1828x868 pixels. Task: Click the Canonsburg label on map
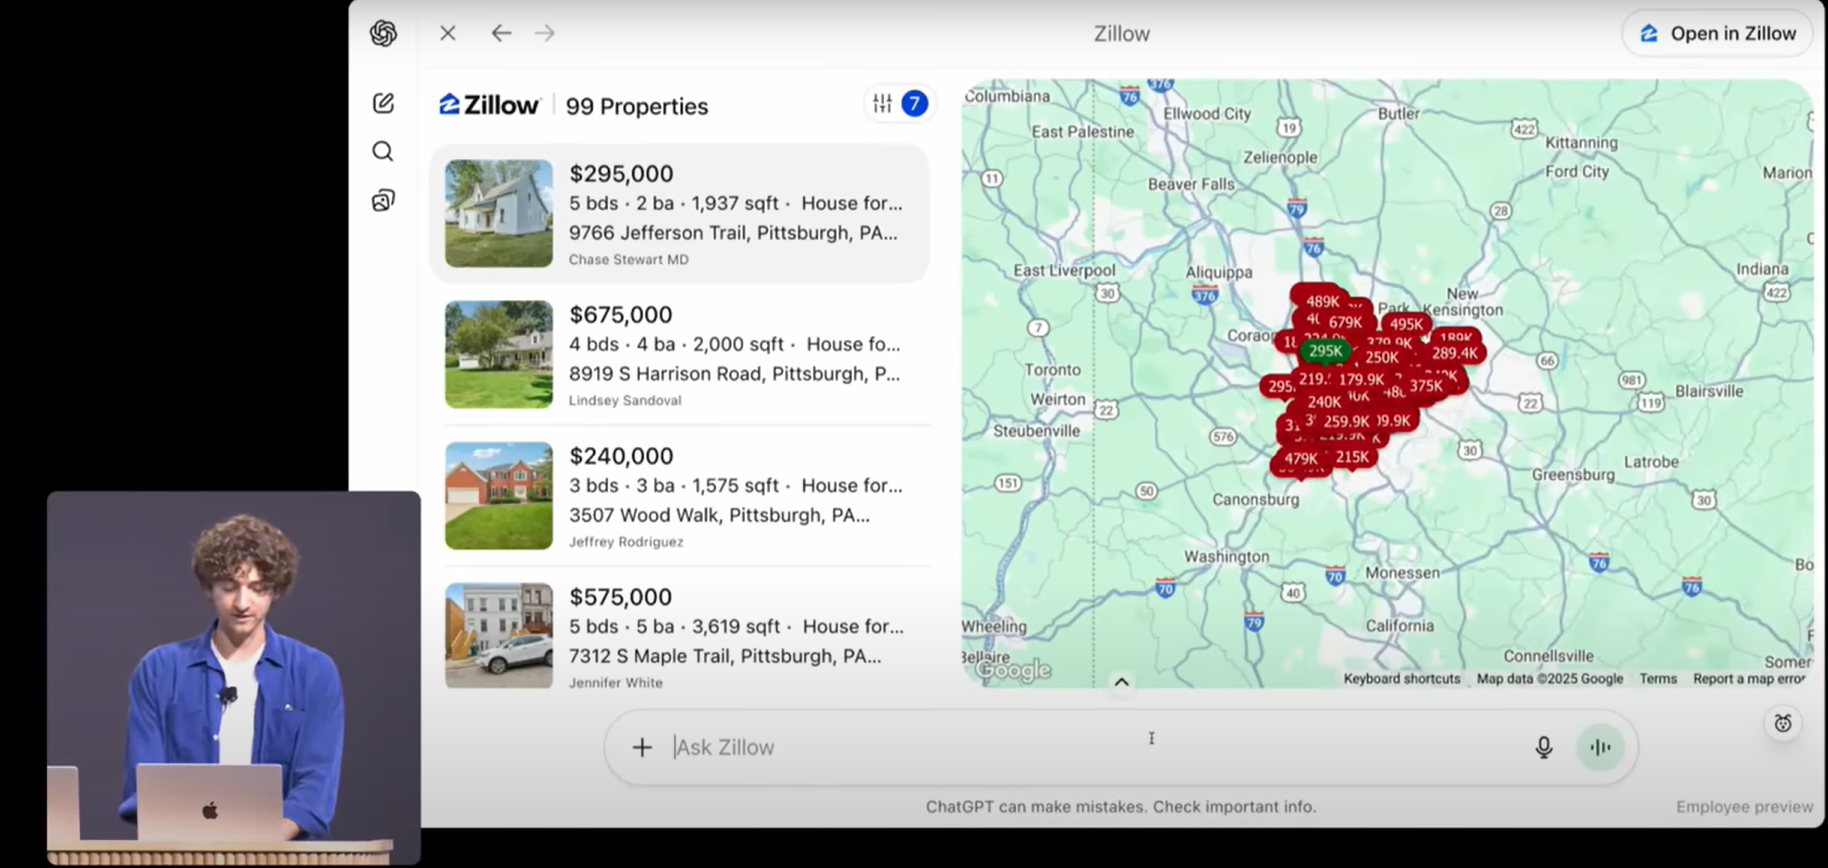click(1256, 499)
